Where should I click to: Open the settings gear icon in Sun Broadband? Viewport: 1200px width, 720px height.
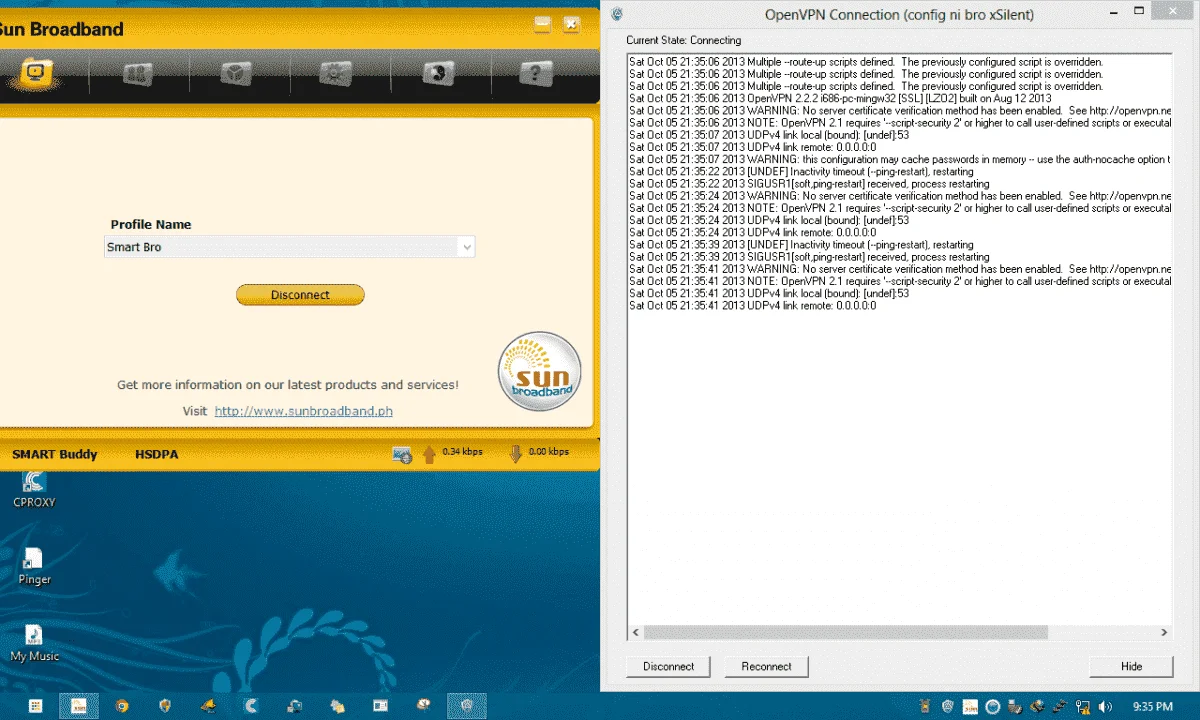336,73
